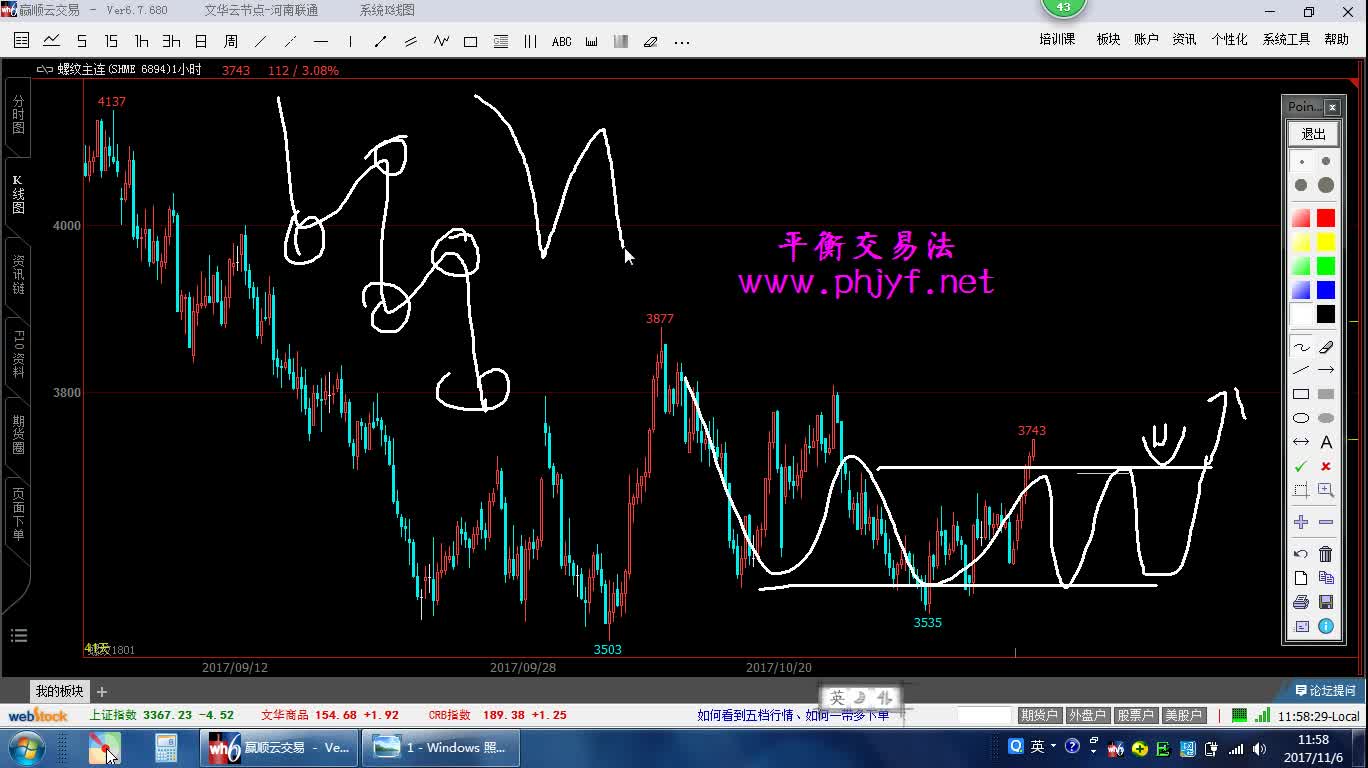The height and width of the screenshot is (768, 1368).
Task: Click the floppy disk save icon
Action: (x=1326, y=602)
